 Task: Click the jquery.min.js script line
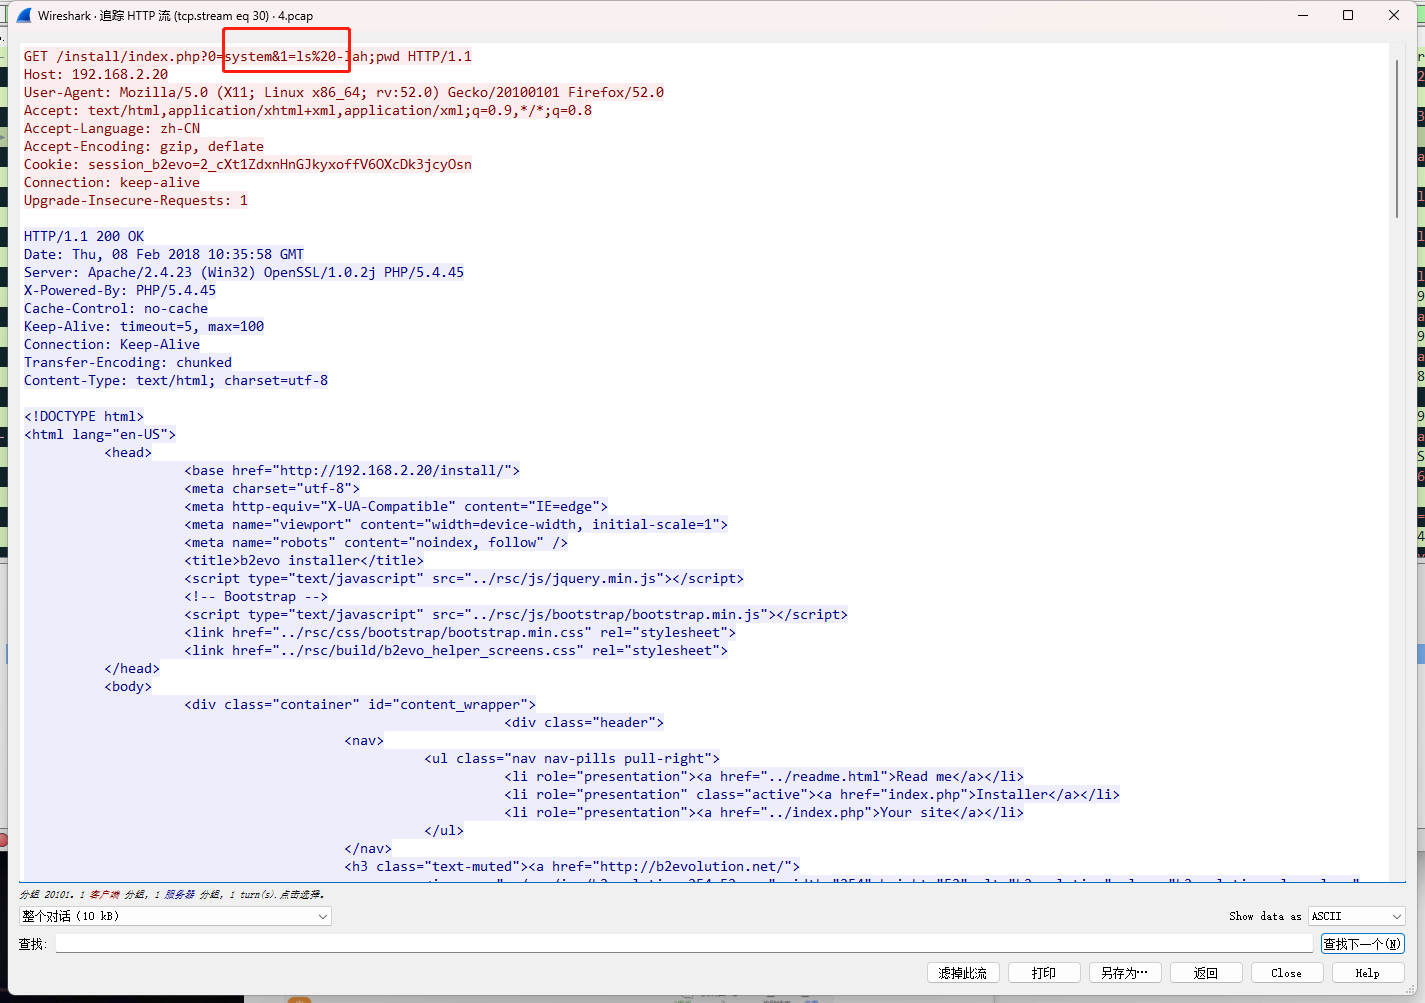[x=464, y=578]
